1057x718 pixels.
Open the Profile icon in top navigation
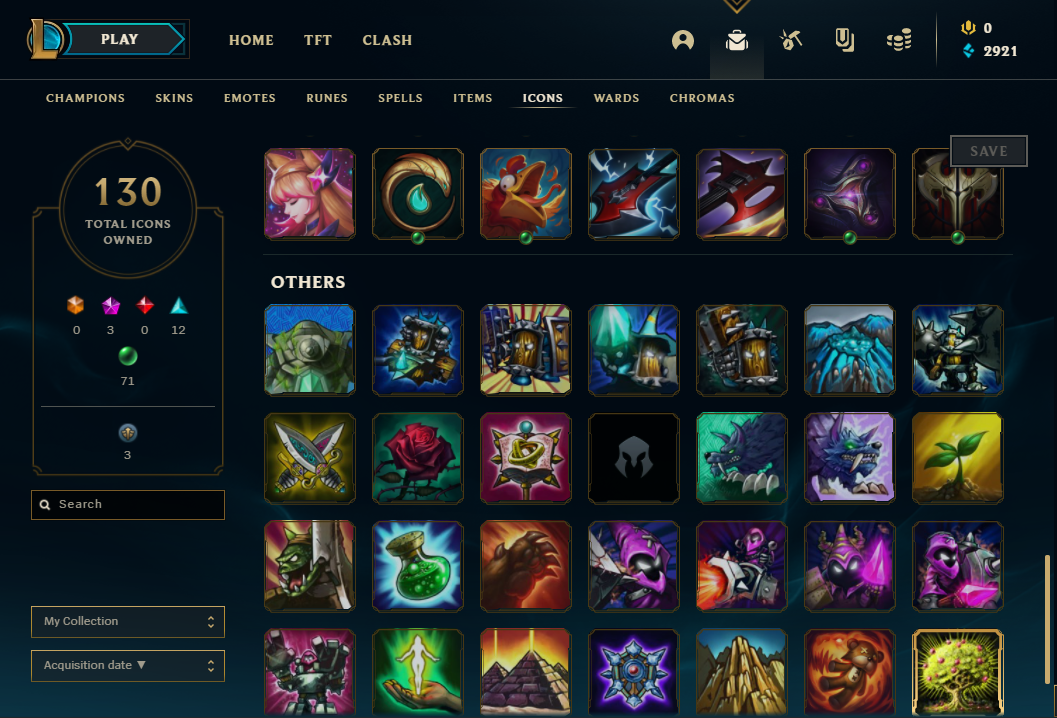click(x=683, y=40)
